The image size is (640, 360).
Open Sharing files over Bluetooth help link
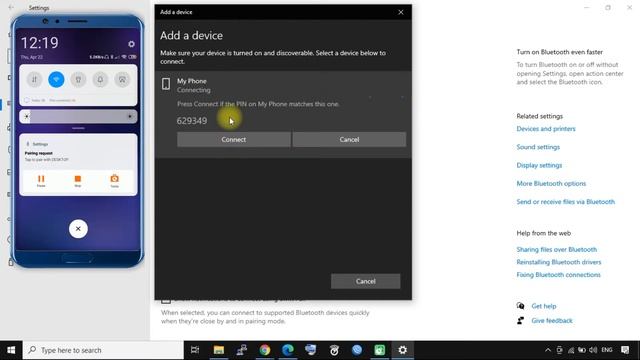pos(556,249)
